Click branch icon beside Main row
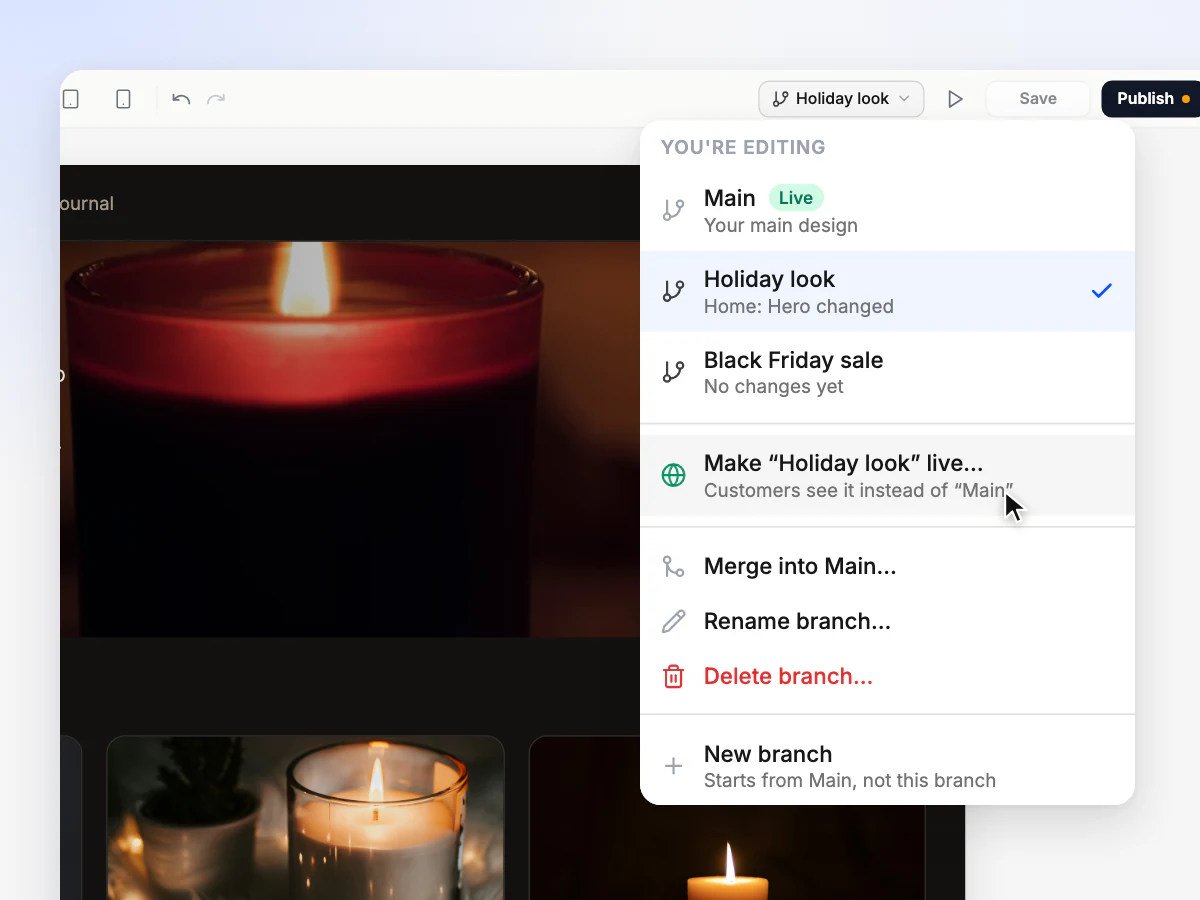Screen dimensions: 1200x900 tap(674, 210)
